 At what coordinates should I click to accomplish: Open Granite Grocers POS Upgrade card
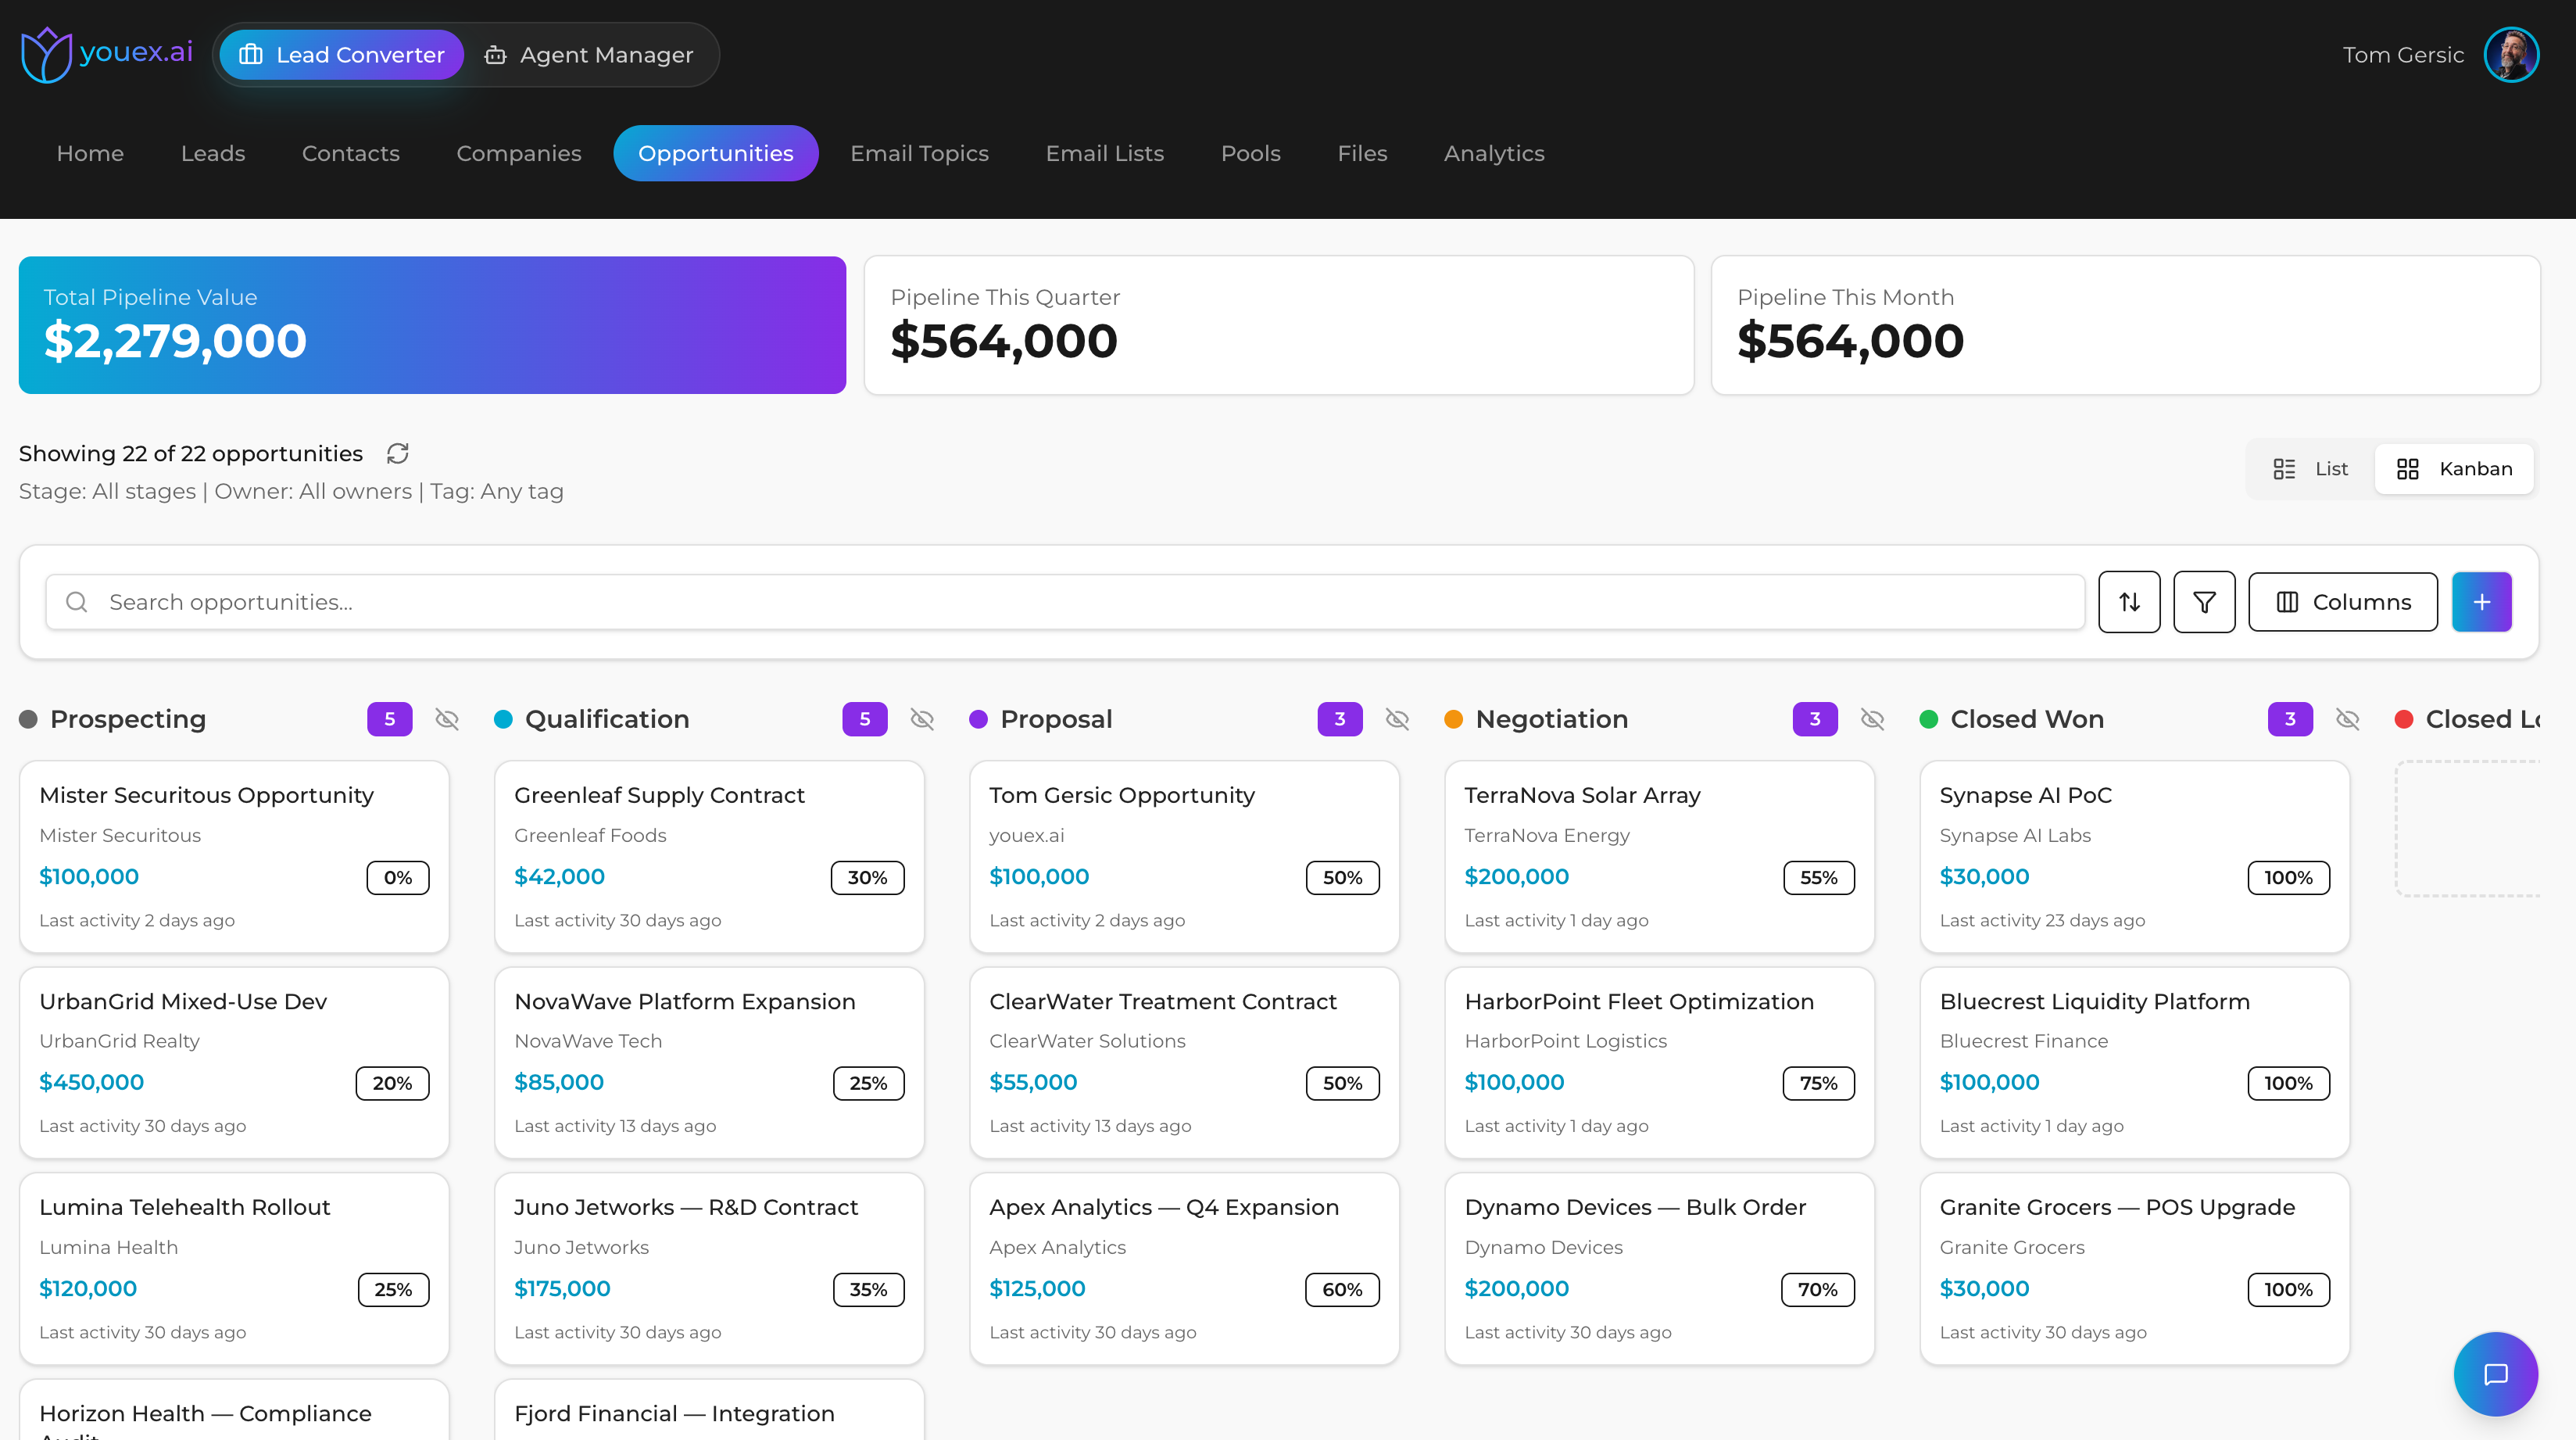tap(2134, 1269)
